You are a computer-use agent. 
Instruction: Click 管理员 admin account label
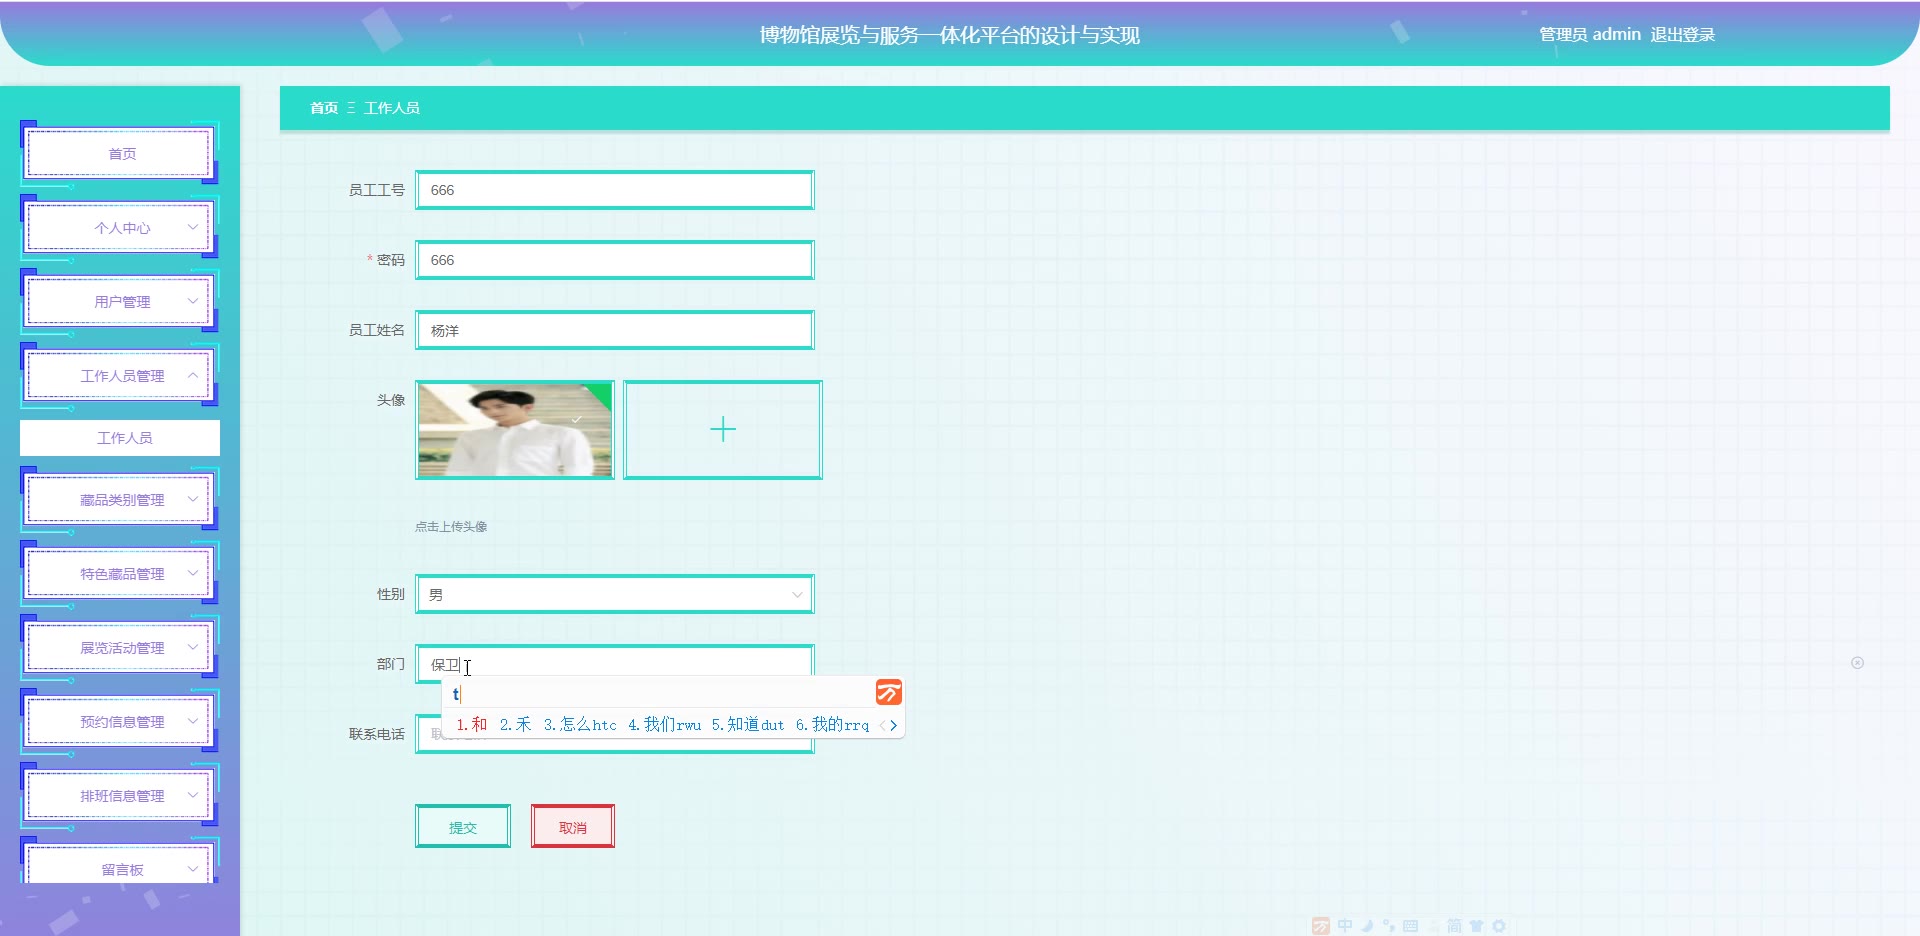click(1590, 35)
